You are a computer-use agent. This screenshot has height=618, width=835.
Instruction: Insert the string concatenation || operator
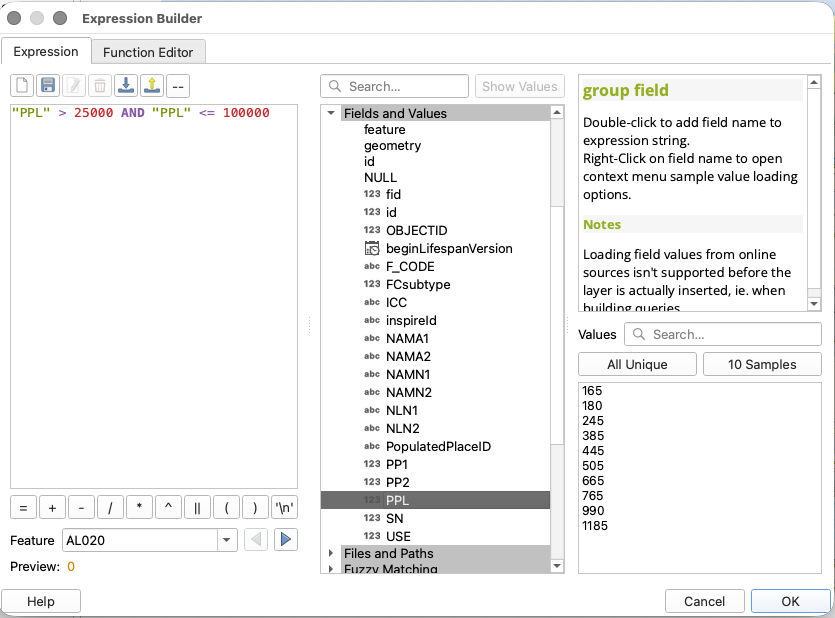[198, 507]
